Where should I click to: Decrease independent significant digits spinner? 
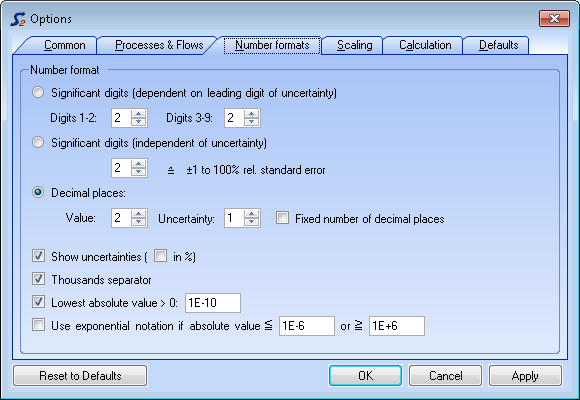(139, 172)
